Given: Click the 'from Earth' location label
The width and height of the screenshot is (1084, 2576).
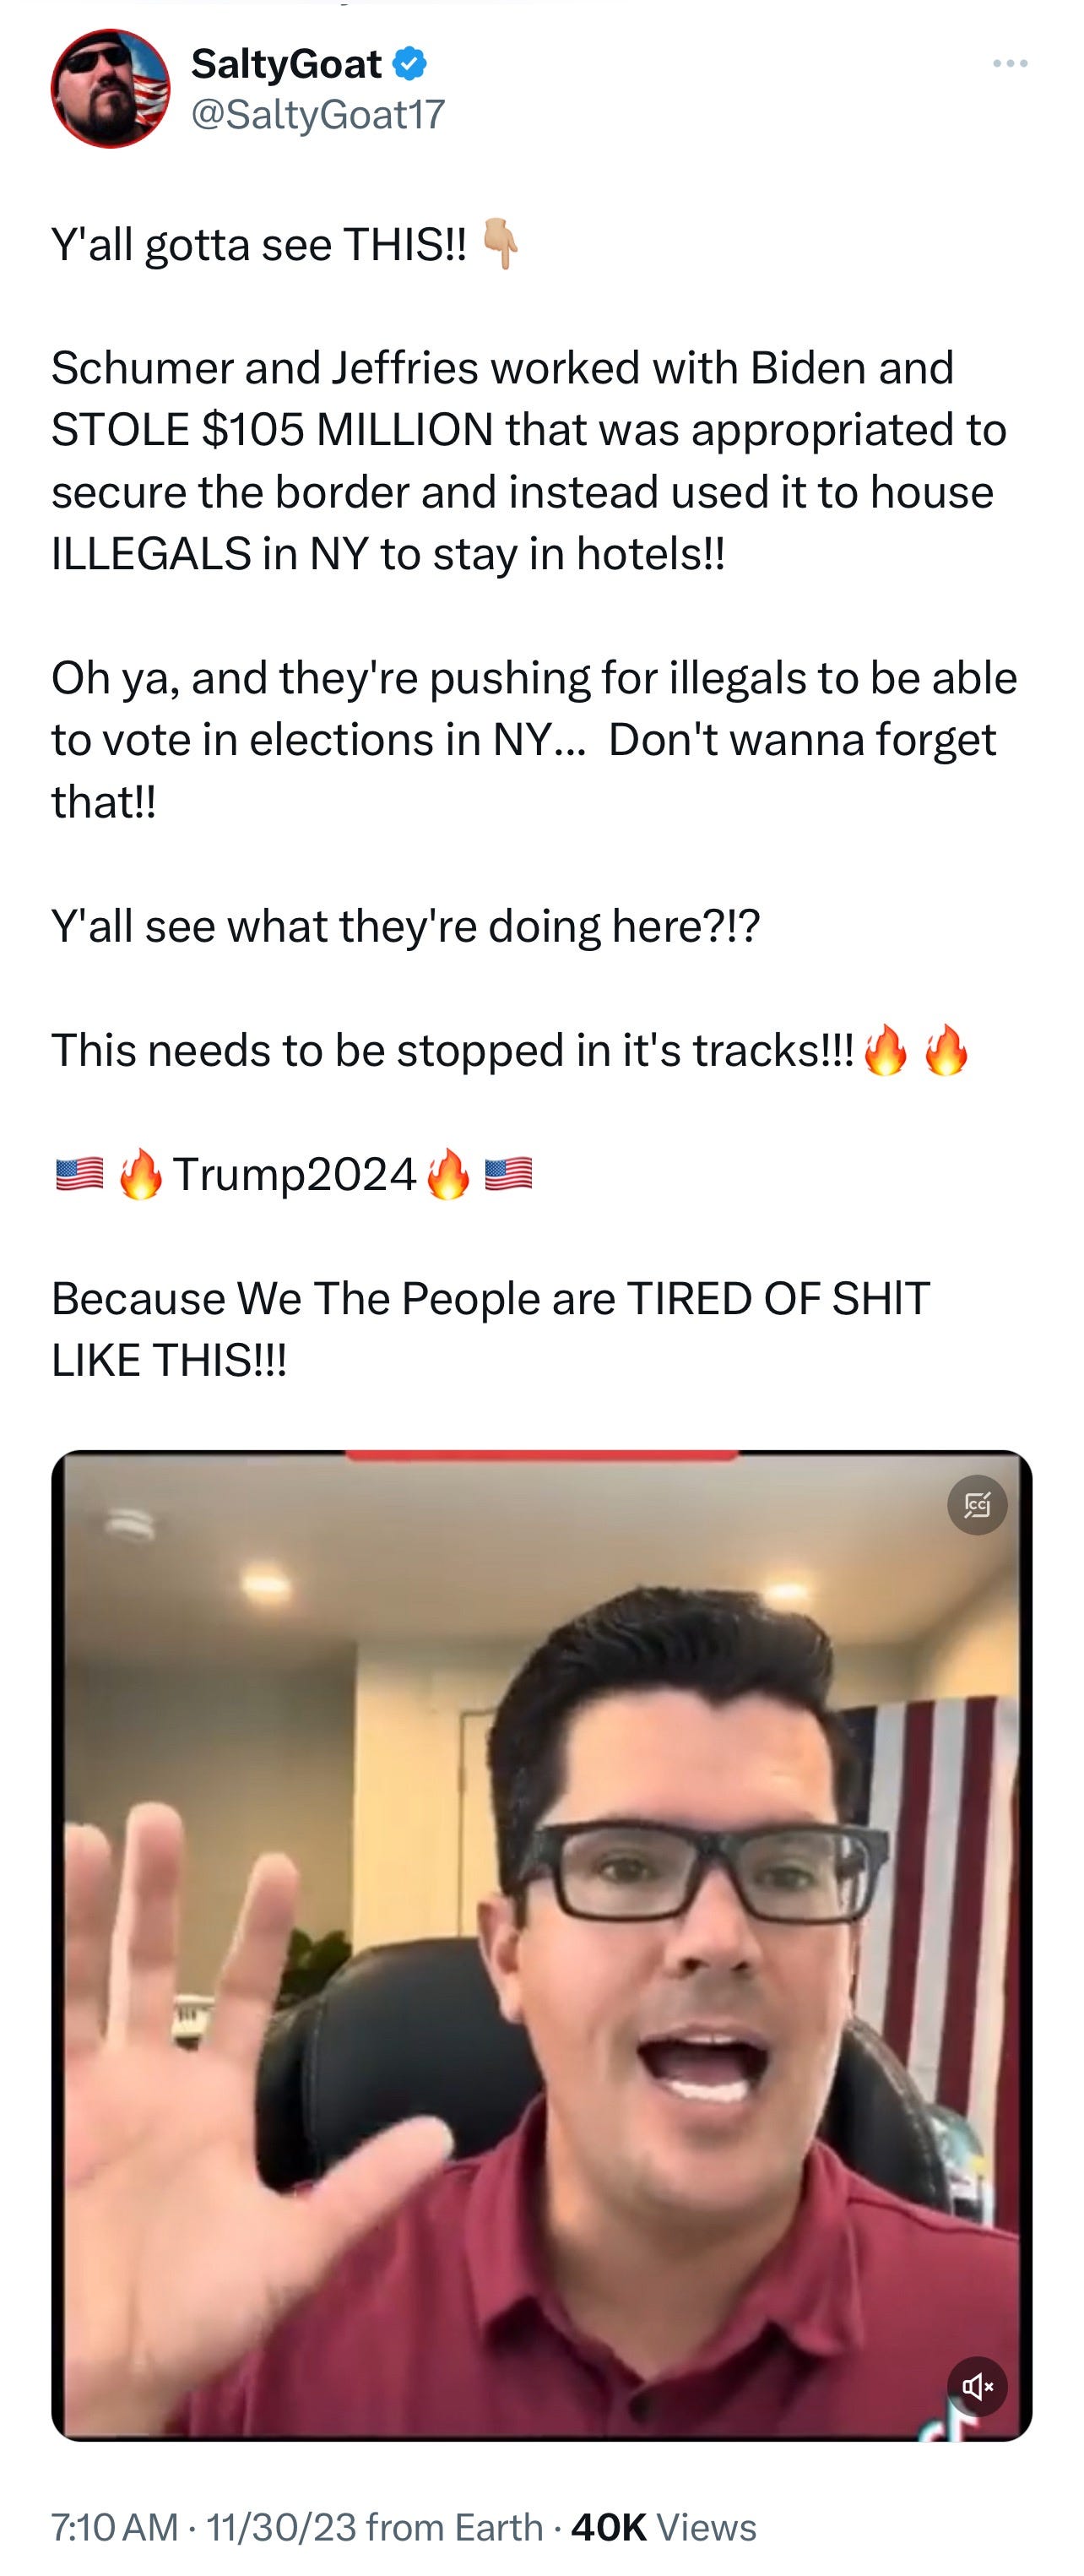Looking at the screenshot, I should (455, 2527).
